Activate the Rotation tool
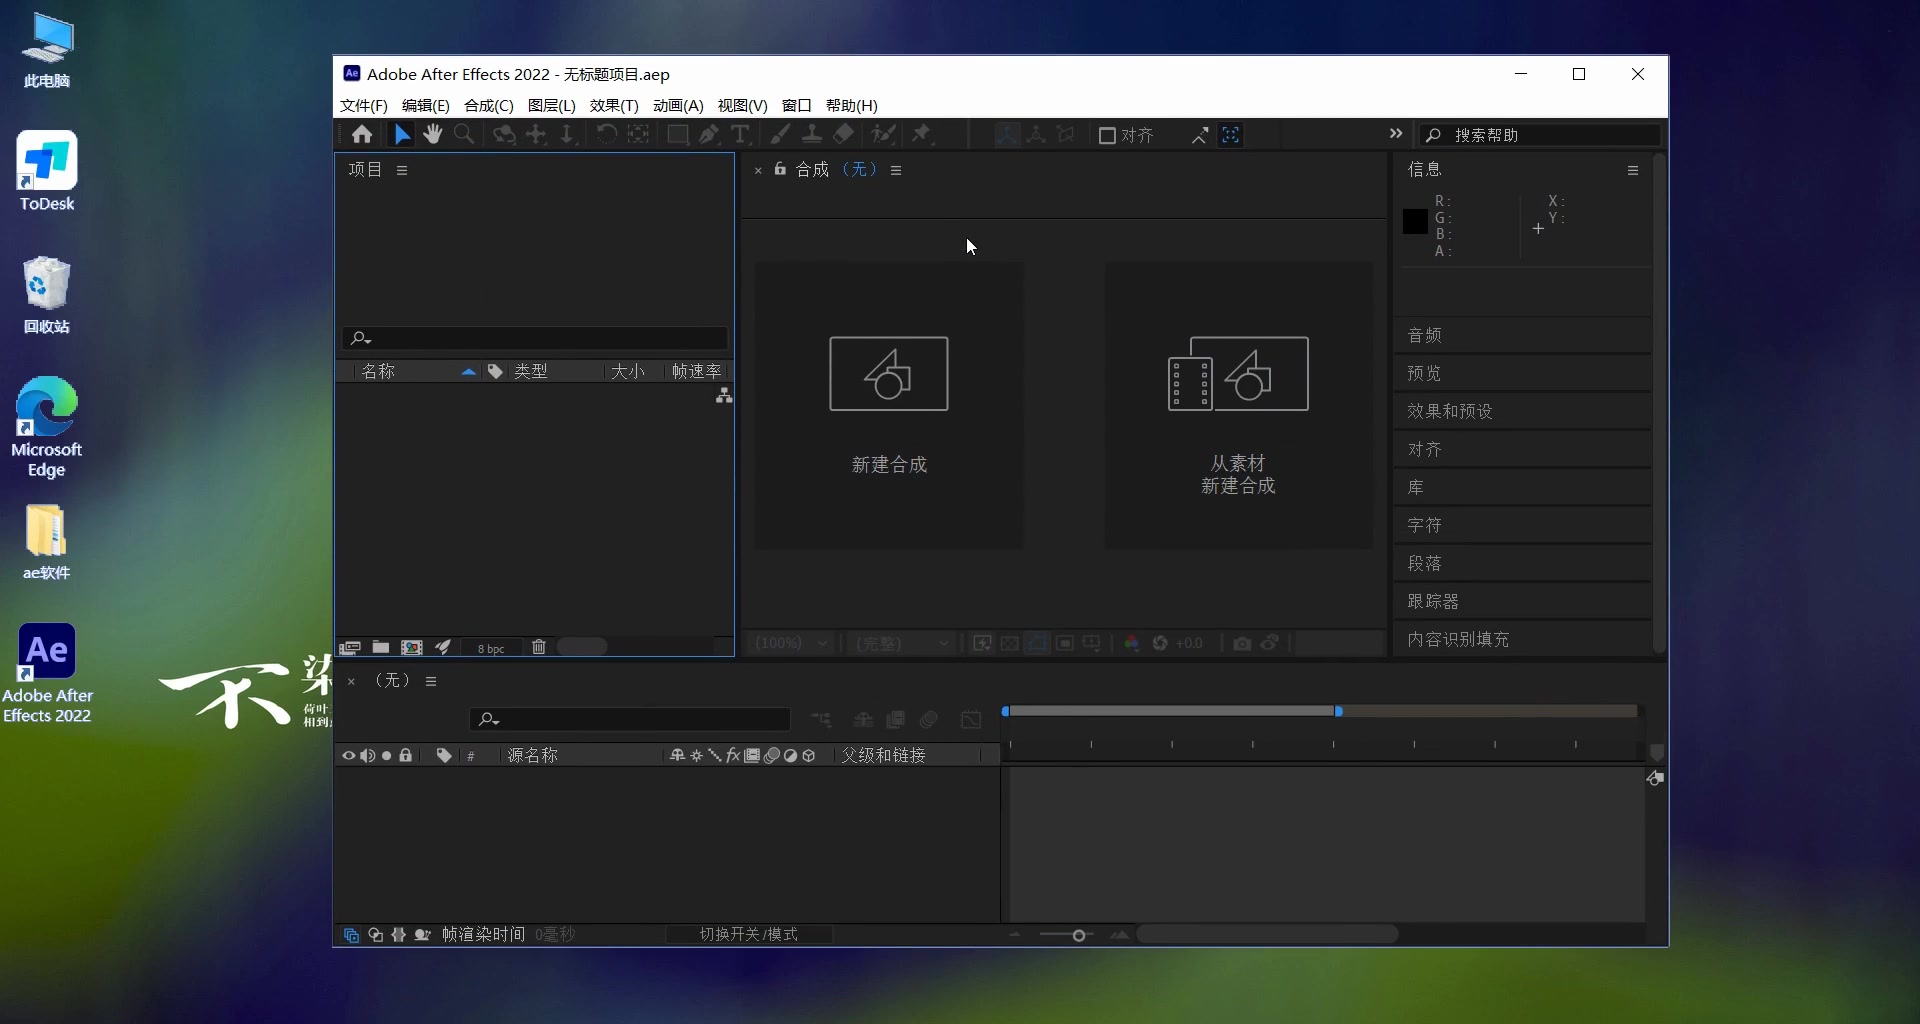This screenshot has width=1920, height=1024. point(607,135)
